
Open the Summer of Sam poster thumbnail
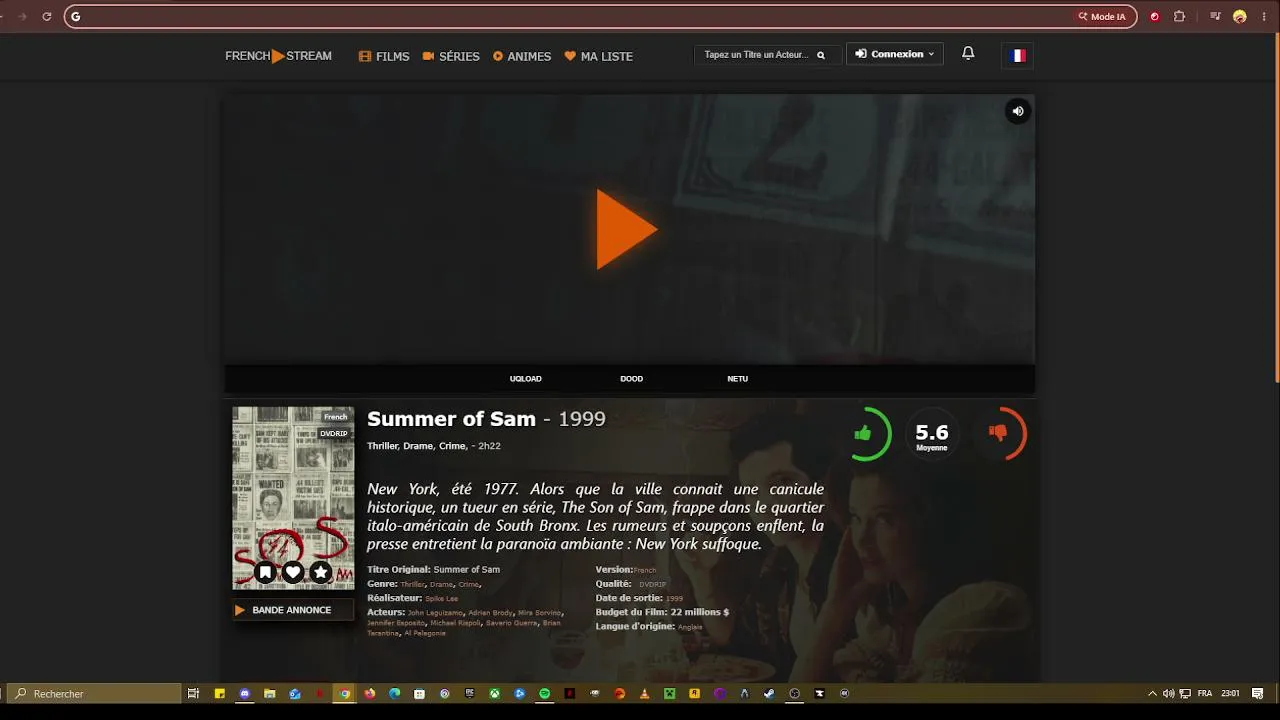[293, 498]
